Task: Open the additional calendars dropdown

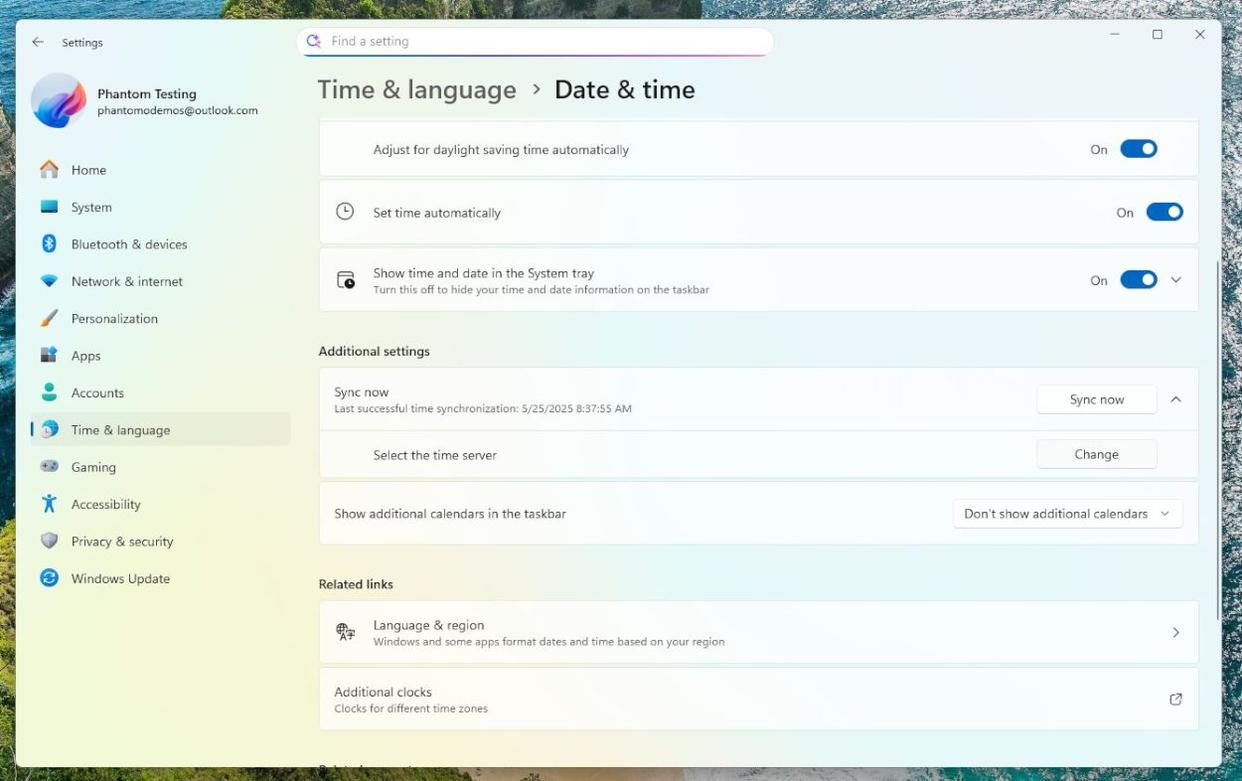Action: (1067, 514)
